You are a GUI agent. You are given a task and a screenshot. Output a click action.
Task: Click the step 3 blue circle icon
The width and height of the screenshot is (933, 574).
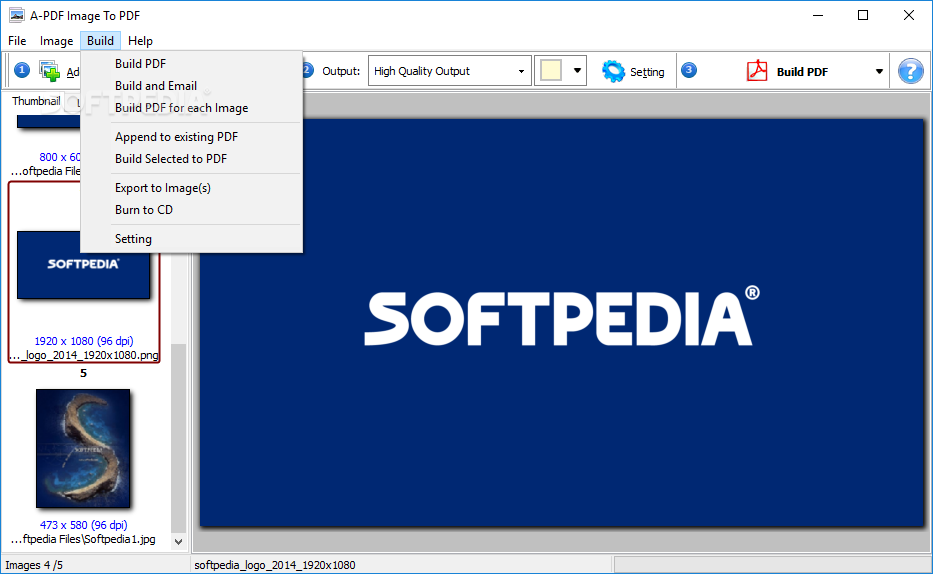688,70
